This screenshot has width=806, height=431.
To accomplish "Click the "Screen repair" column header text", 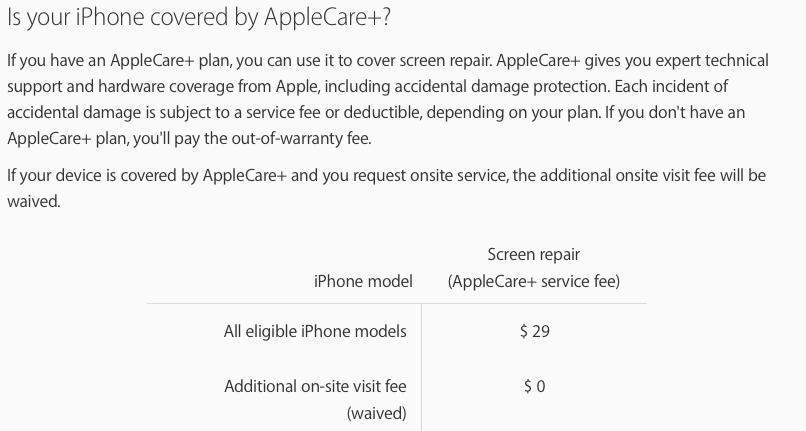I will tap(533, 255).
